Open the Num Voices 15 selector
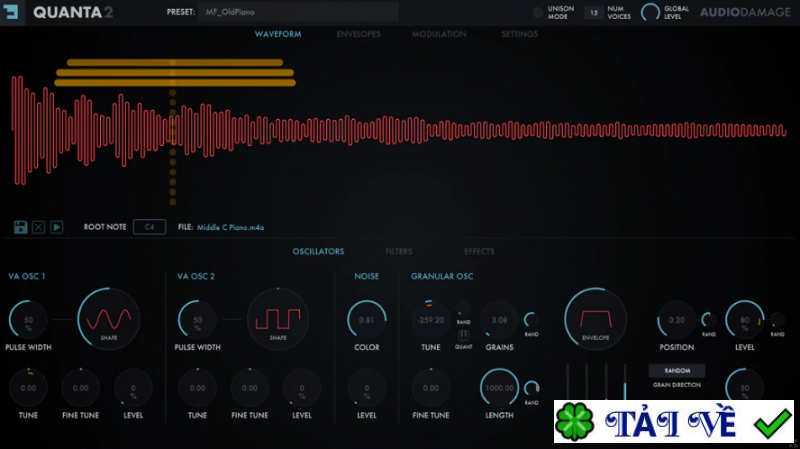800x449 pixels. 593,13
